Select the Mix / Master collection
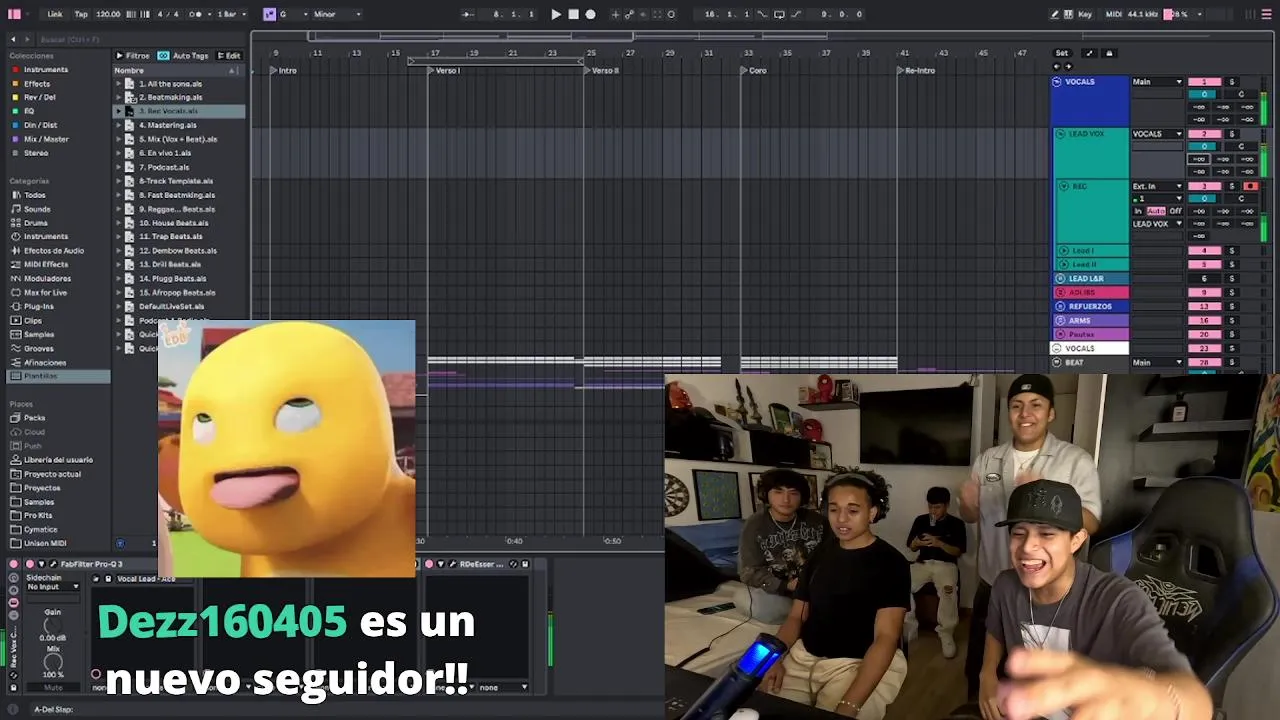This screenshot has width=1280, height=720. tap(46, 140)
